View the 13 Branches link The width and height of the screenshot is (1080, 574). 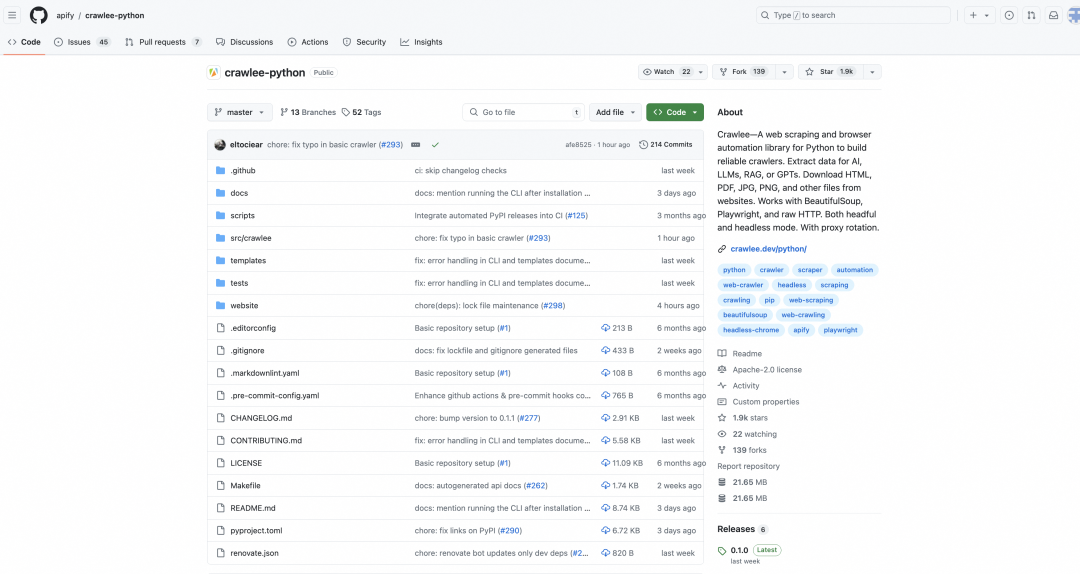tap(308, 112)
